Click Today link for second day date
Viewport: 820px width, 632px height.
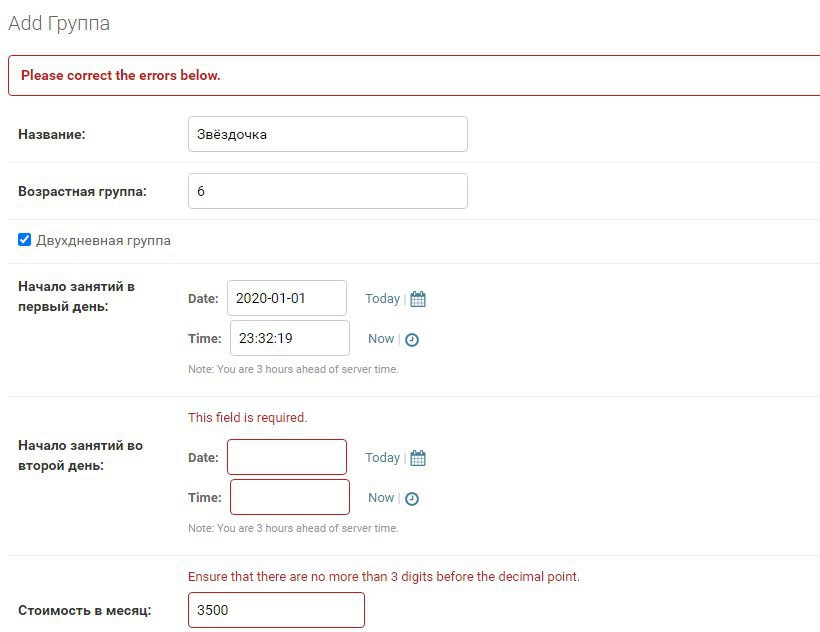pos(382,457)
